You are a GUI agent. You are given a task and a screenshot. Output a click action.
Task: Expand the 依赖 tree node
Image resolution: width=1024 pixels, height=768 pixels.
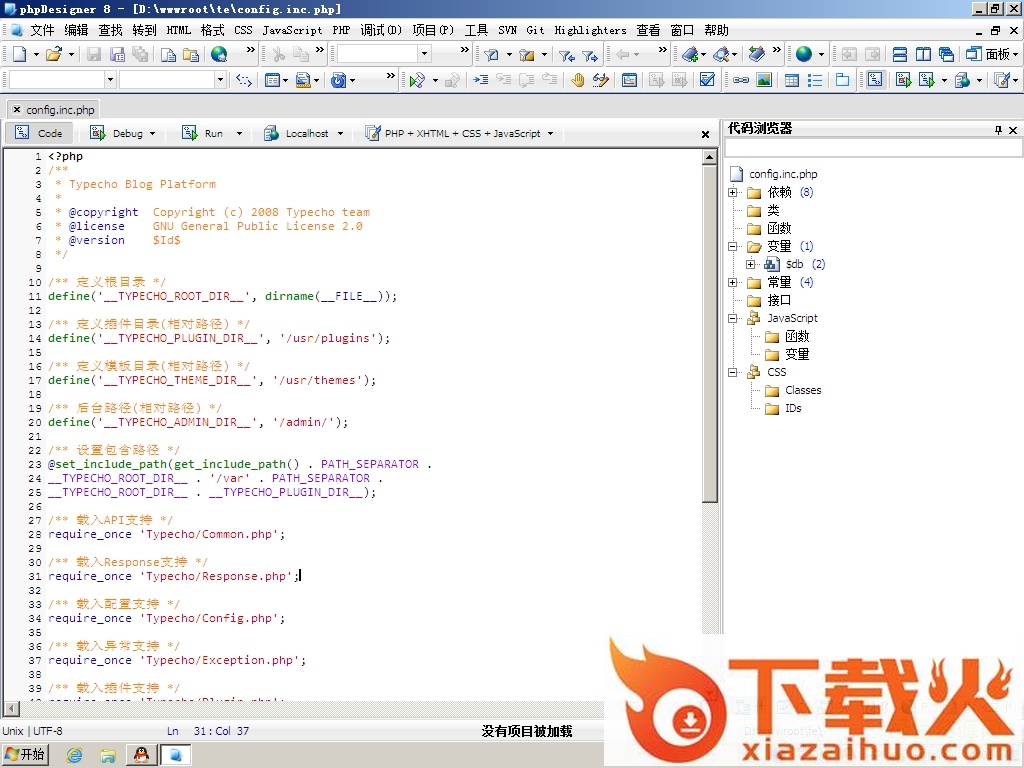pos(733,192)
